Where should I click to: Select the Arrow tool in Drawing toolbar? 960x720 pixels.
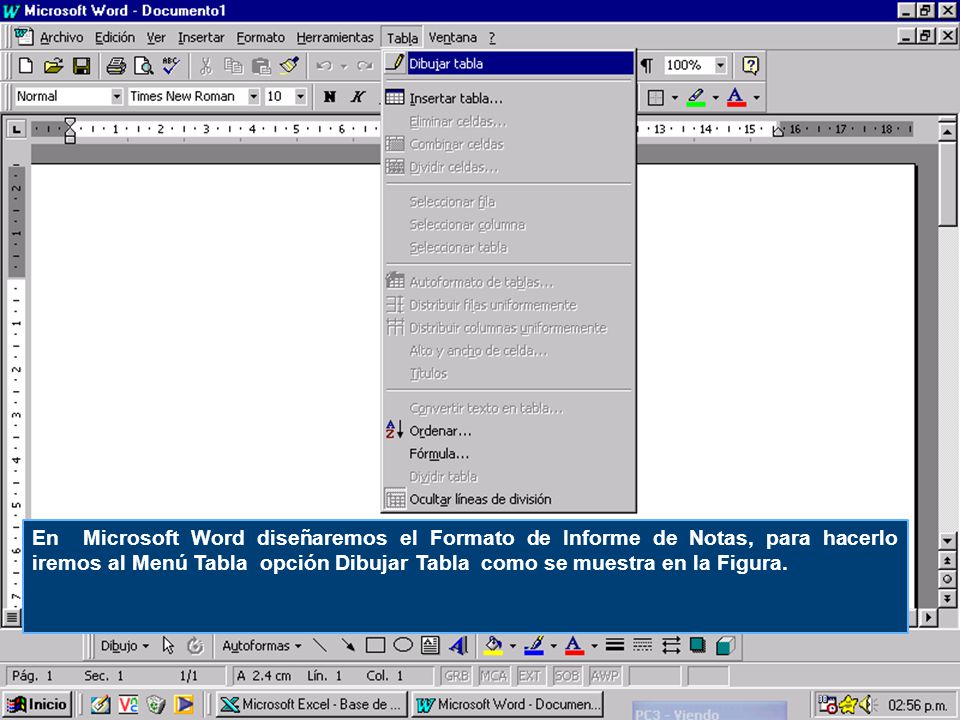pos(348,645)
